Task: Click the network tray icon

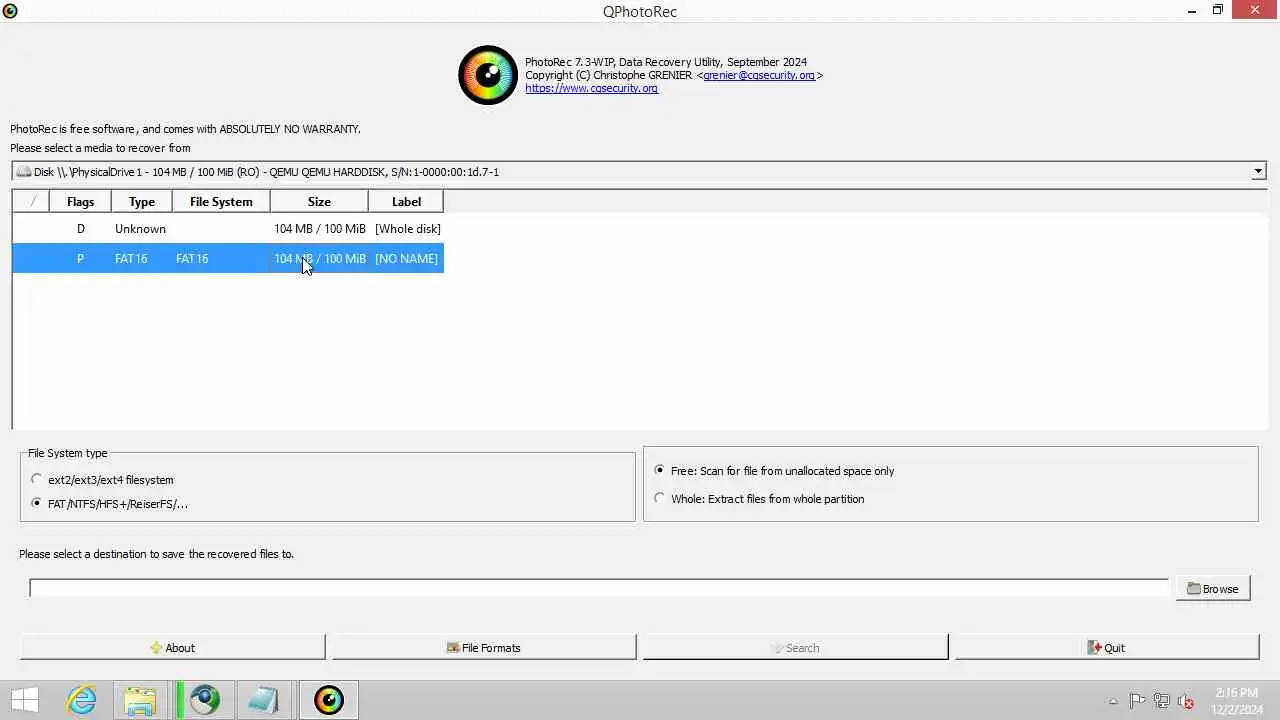Action: [x=1162, y=701]
